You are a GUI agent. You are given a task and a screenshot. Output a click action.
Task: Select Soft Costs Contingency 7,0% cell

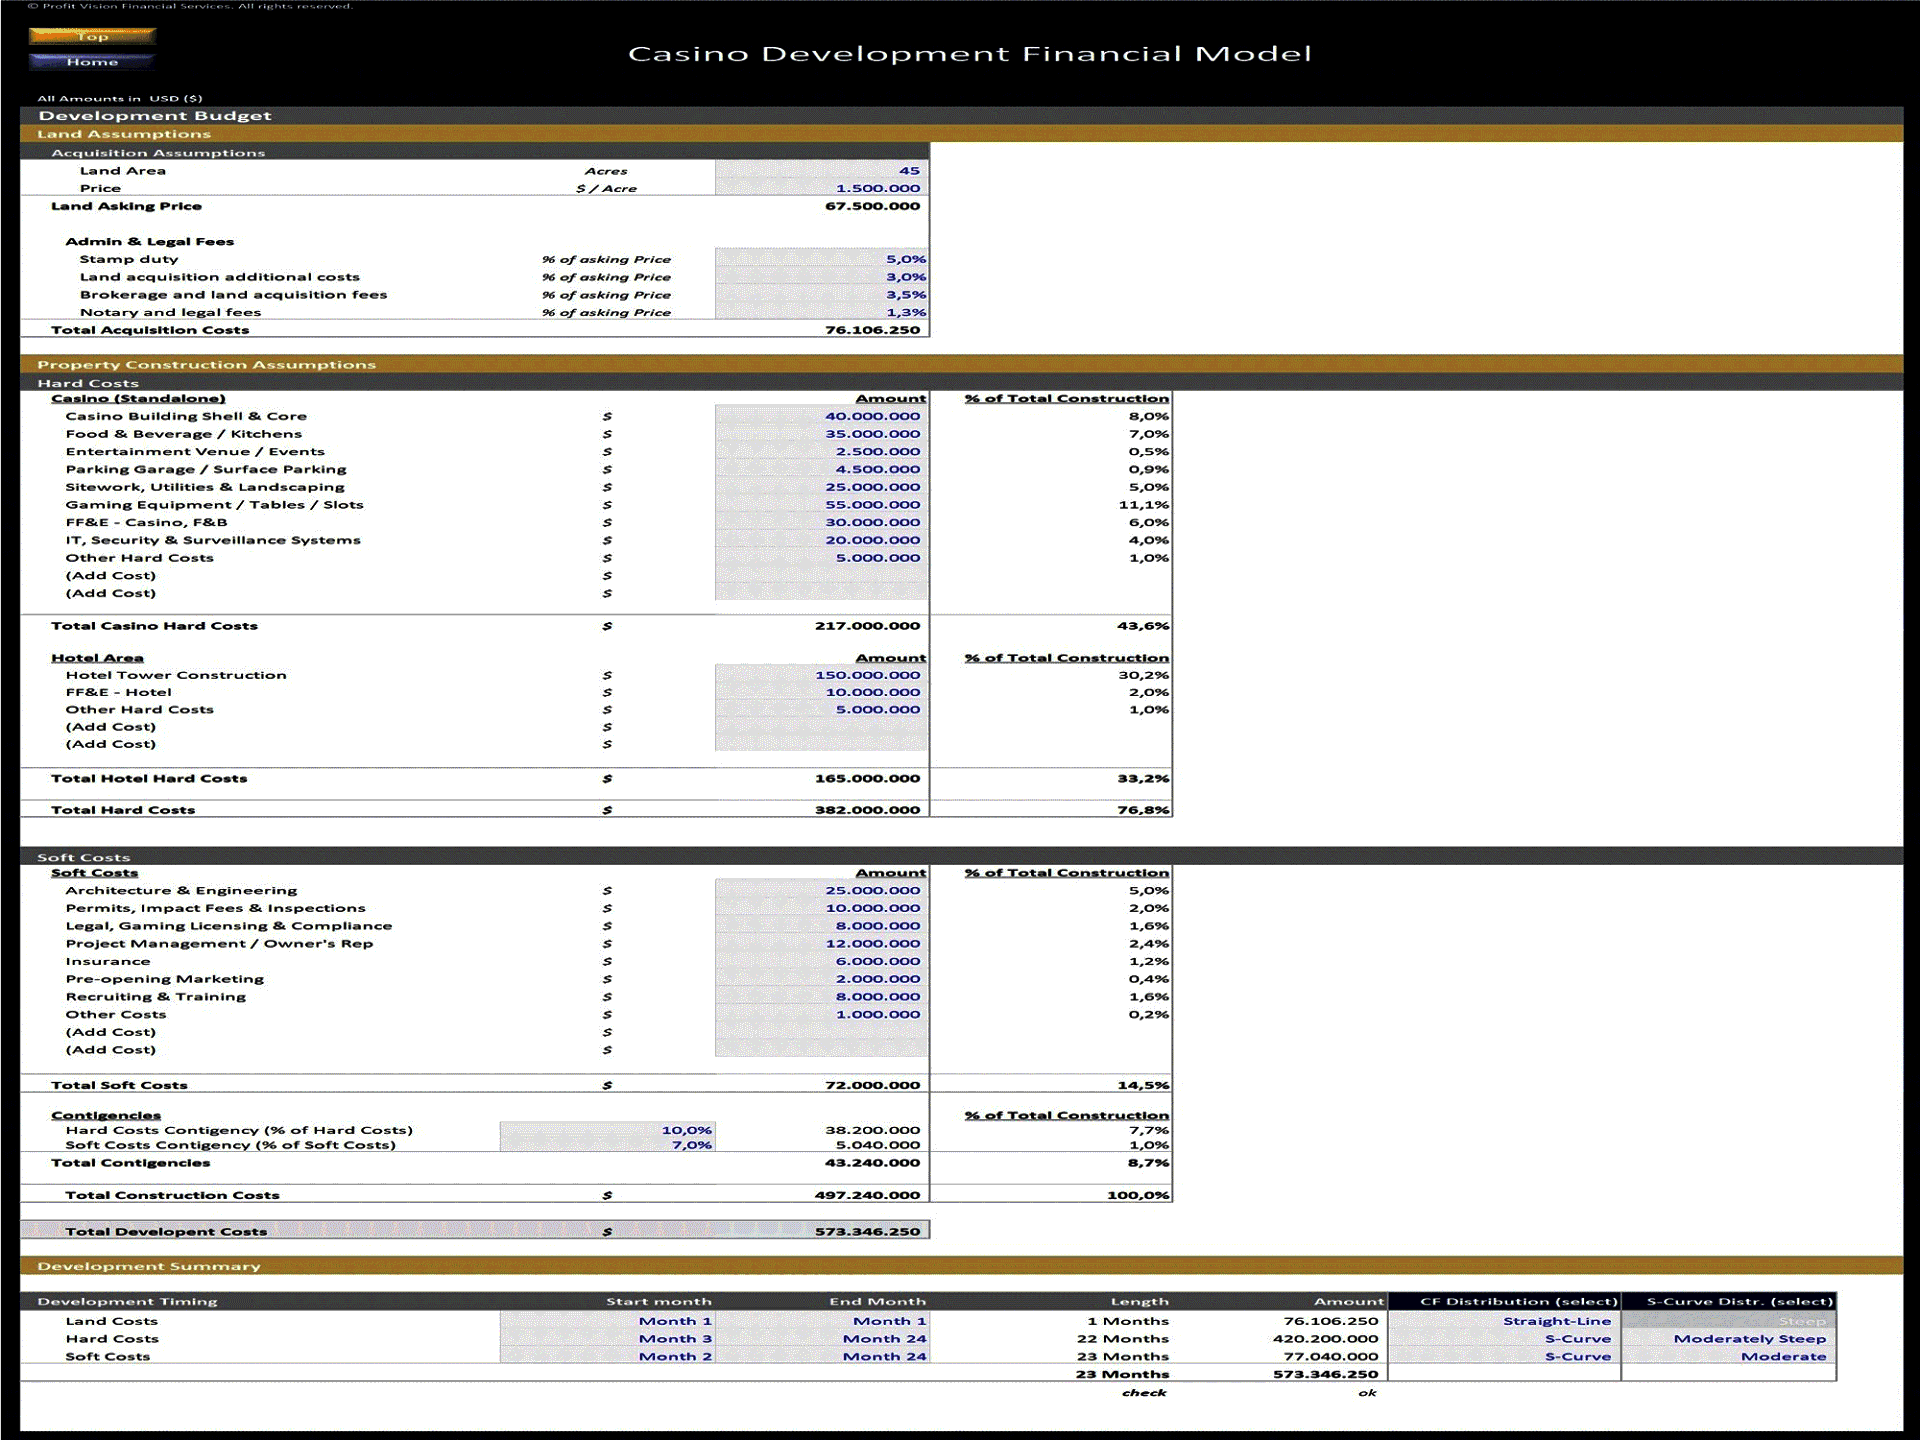point(607,1145)
